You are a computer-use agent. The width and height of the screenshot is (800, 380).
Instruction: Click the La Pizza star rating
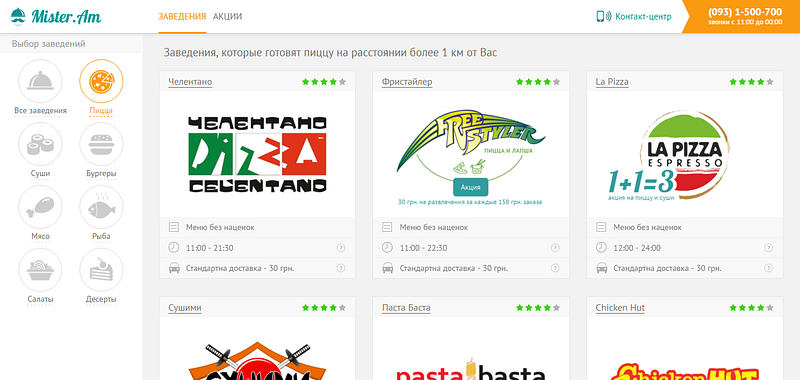click(x=752, y=82)
